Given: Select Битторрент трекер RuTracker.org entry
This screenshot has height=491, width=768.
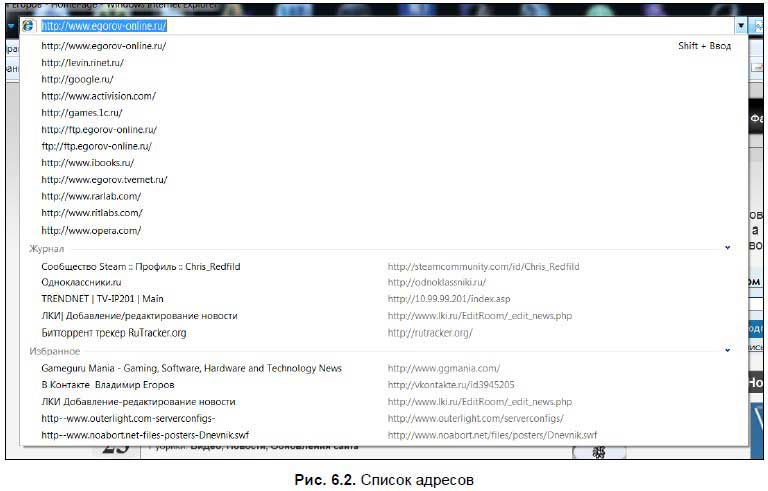Looking at the screenshot, I should tap(113, 333).
